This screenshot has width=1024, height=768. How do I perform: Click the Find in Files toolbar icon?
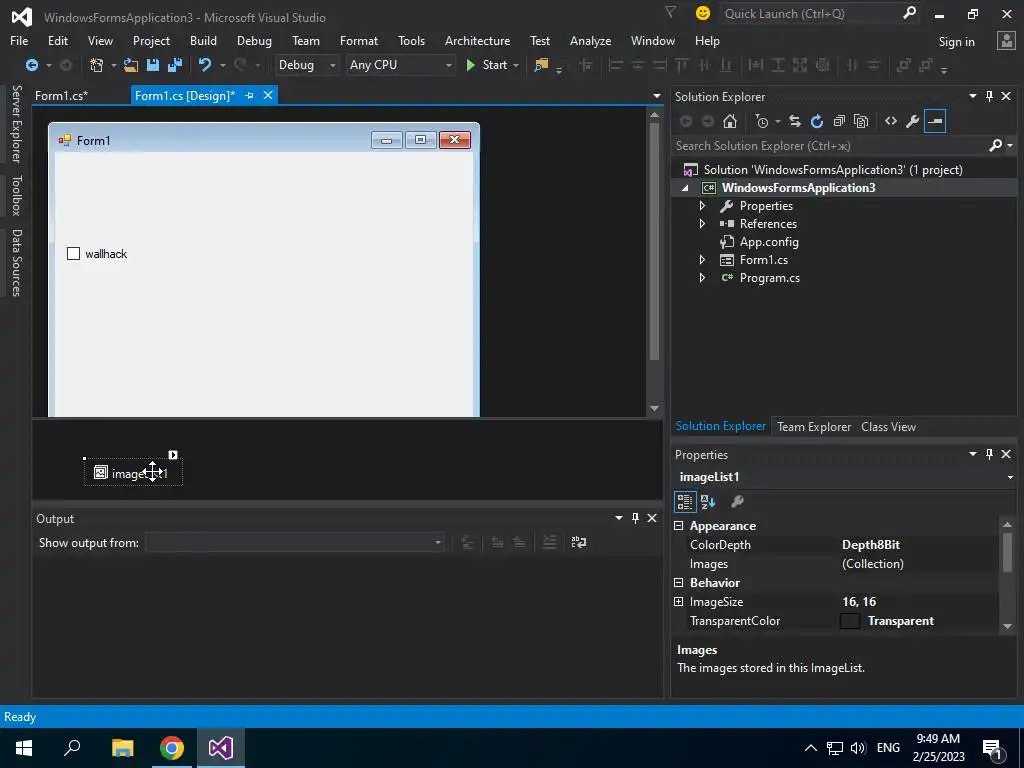point(541,65)
